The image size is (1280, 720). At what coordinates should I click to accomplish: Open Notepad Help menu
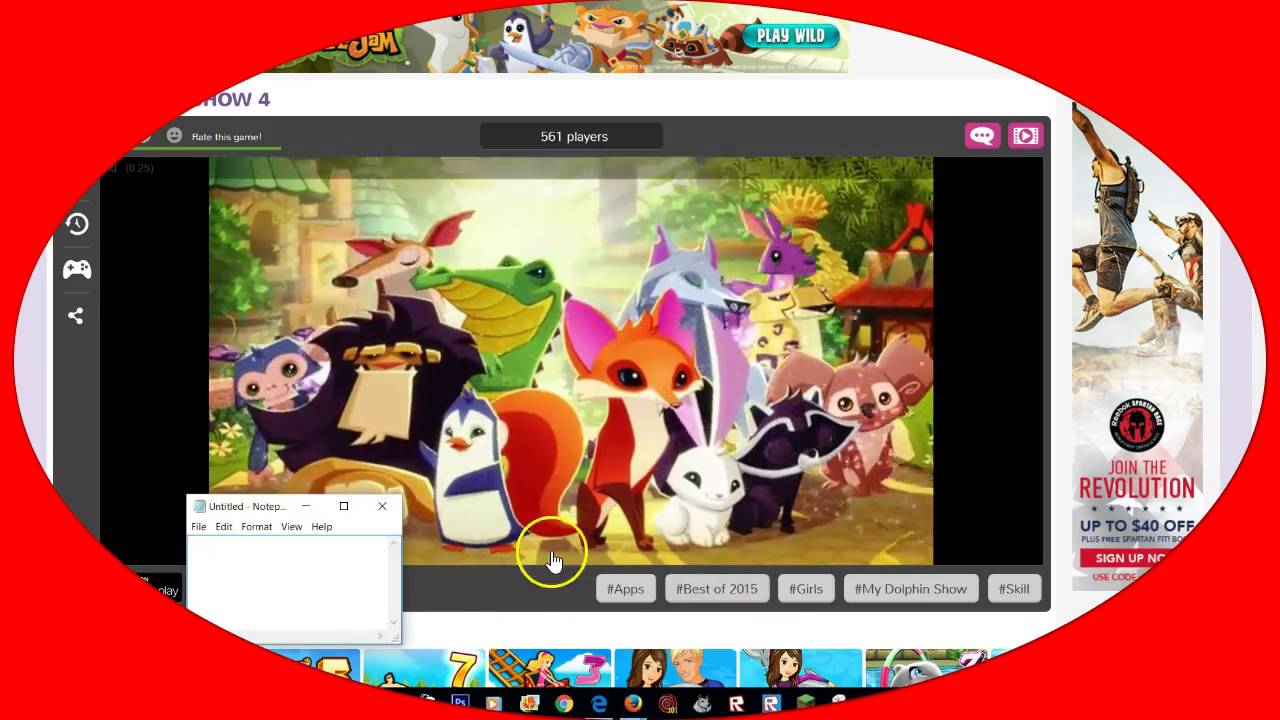coord(321,527)
